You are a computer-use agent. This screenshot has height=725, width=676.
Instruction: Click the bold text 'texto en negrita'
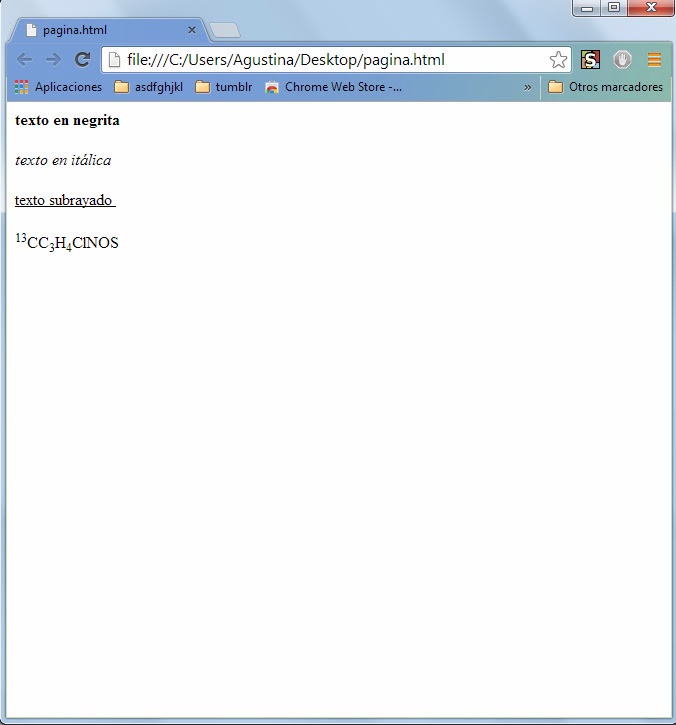[x=68, y=121]
